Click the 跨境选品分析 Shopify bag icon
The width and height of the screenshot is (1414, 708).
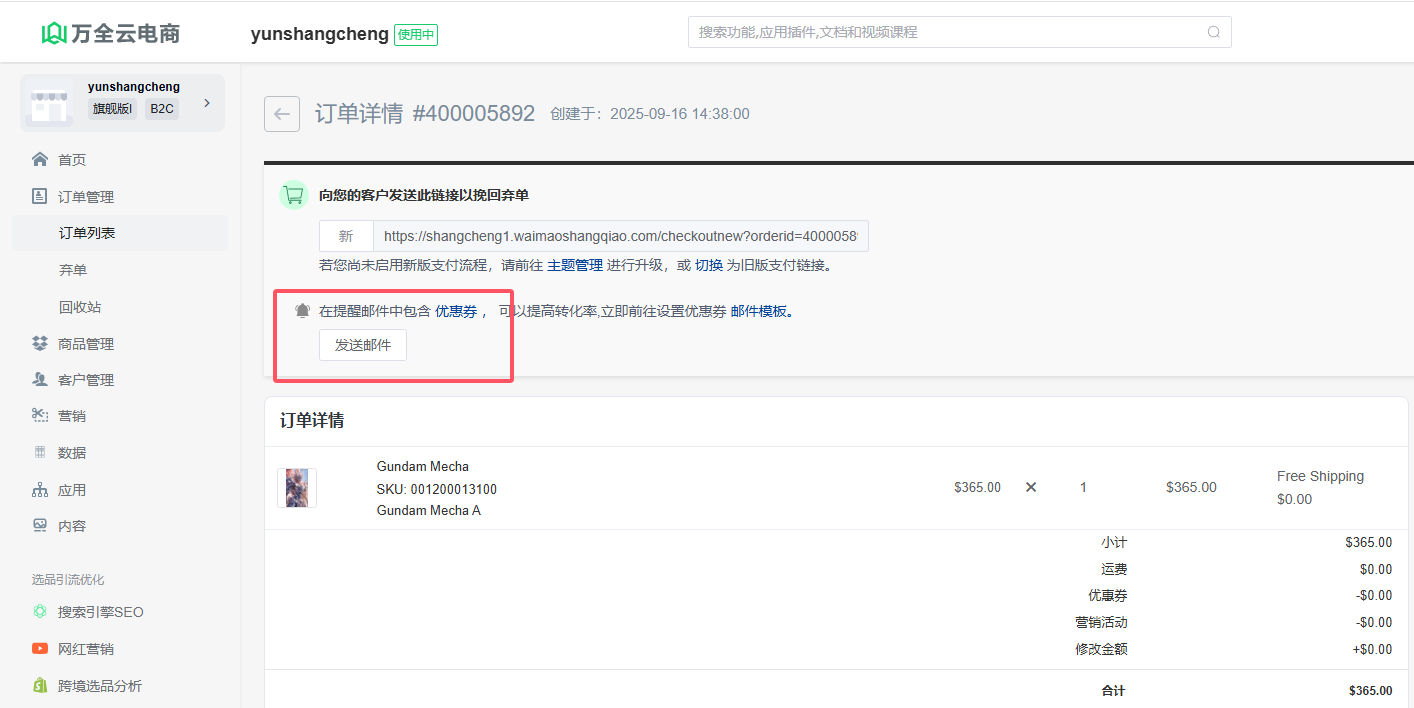pyautogui.click(x=40, y=686)
